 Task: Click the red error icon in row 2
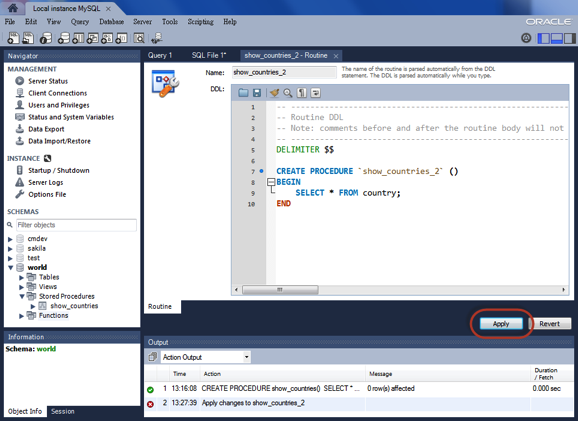click(x=150, y=404)
